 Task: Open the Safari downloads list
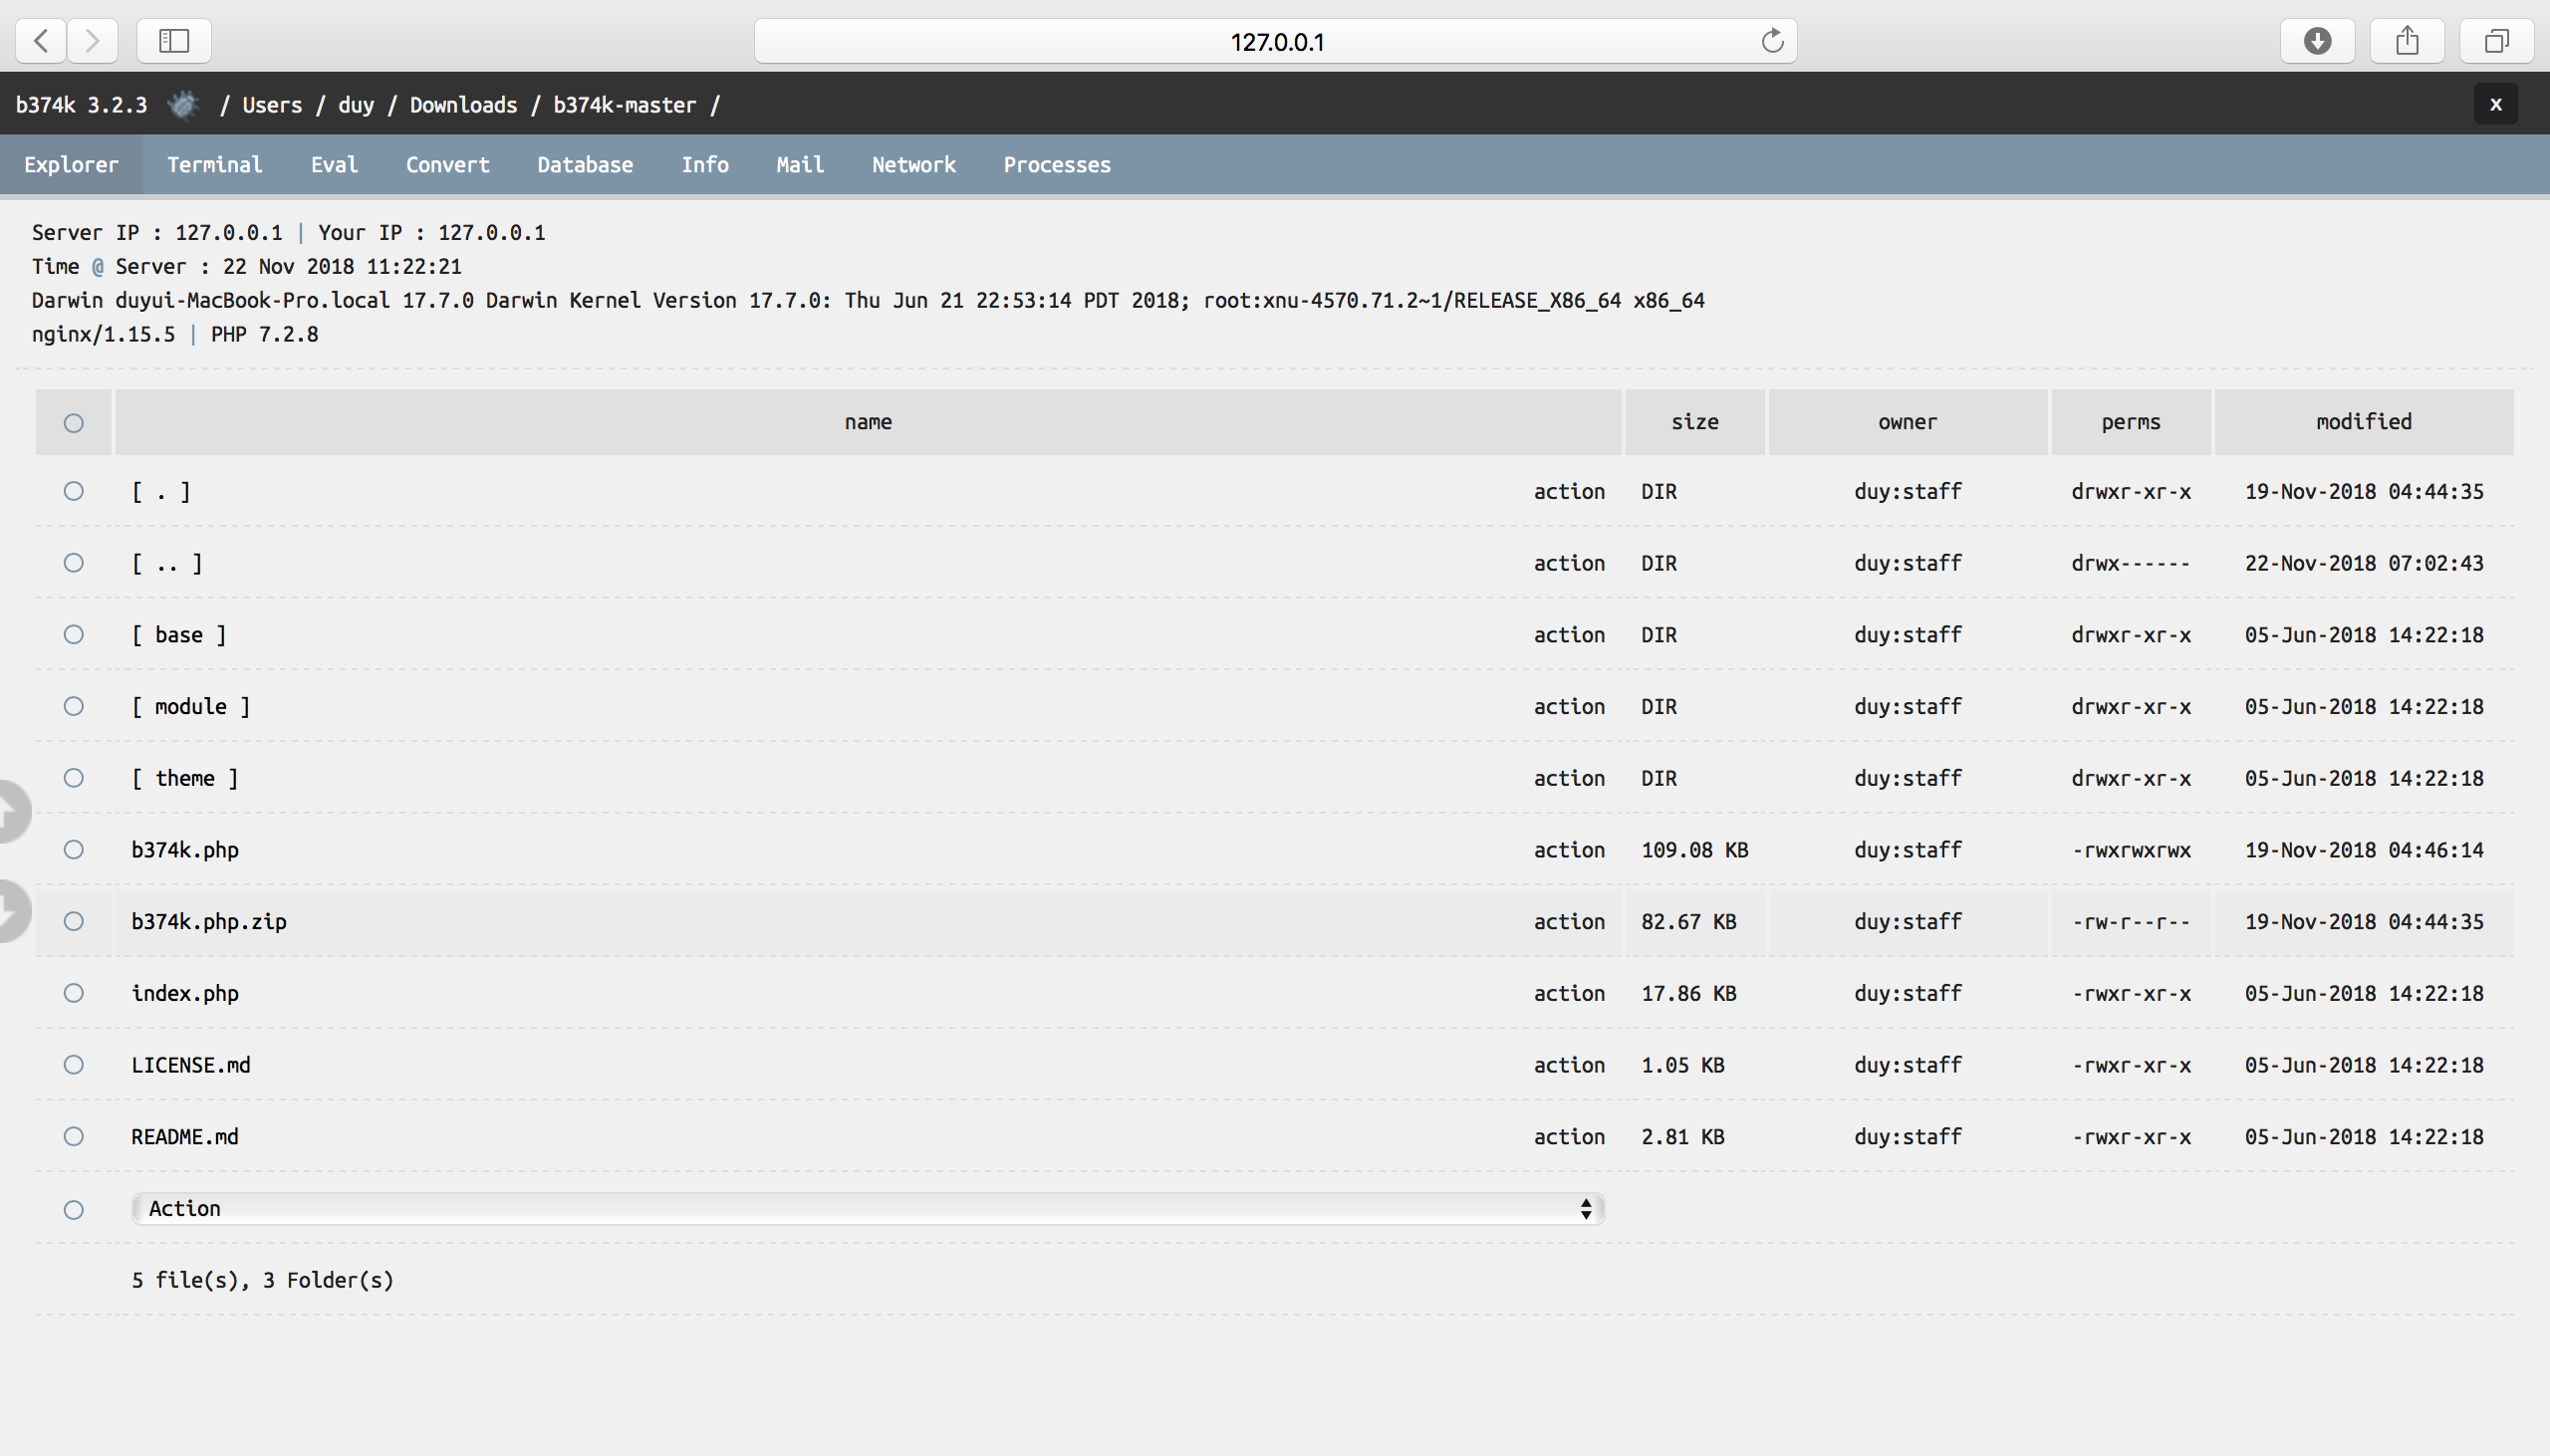2317,40
